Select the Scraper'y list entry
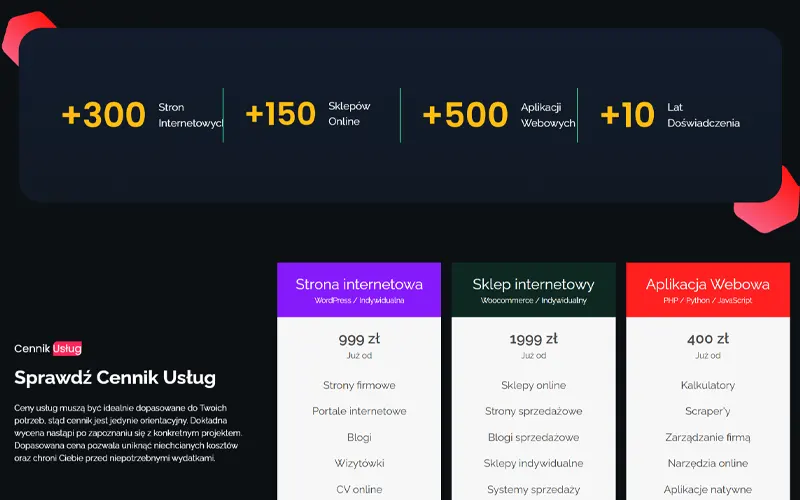The image size is (800, 500). pos(707,411)
